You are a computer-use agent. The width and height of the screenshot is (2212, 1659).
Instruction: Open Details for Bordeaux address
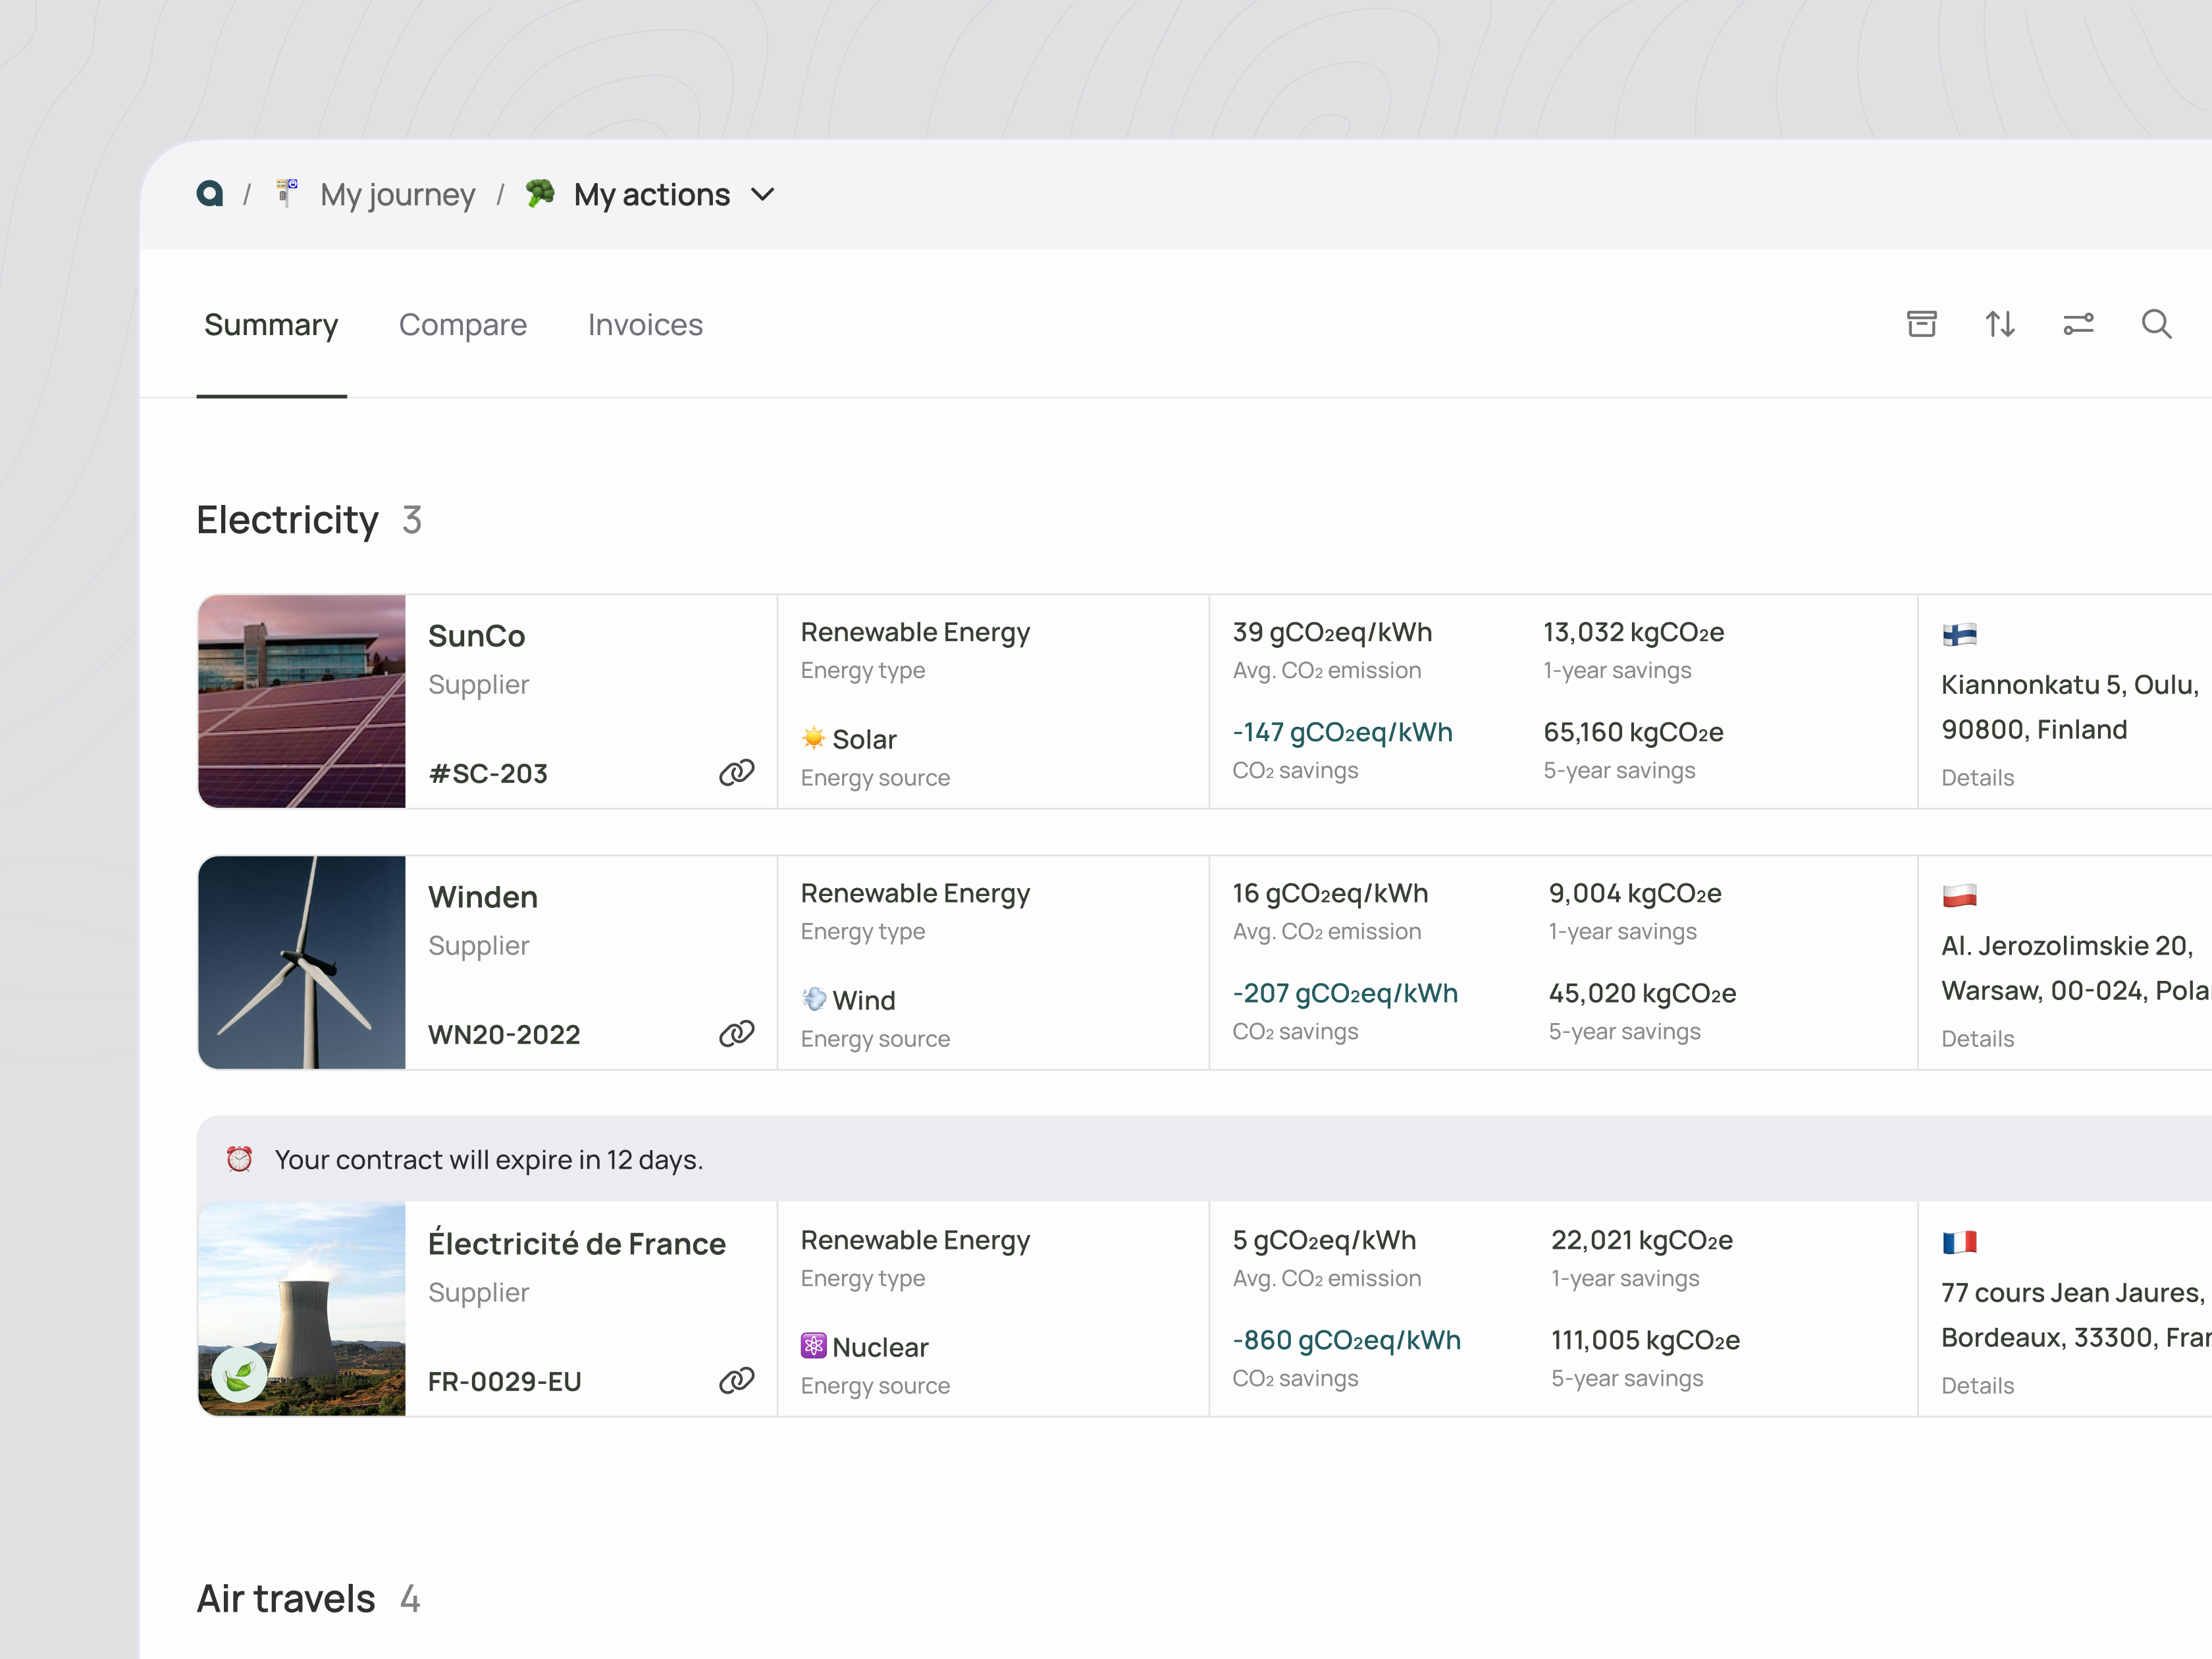tap(1977, 1386)
